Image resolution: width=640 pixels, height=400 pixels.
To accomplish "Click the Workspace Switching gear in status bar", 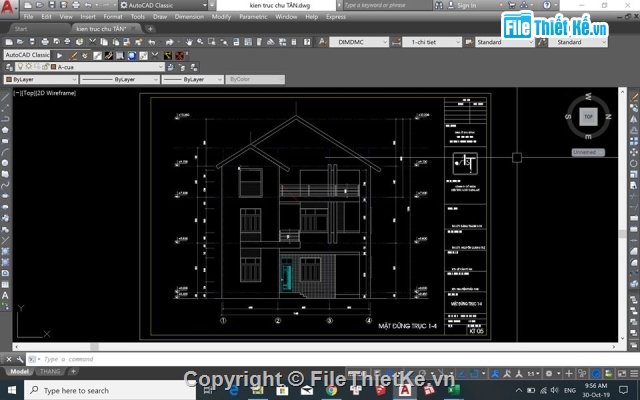I will [549, 373].
